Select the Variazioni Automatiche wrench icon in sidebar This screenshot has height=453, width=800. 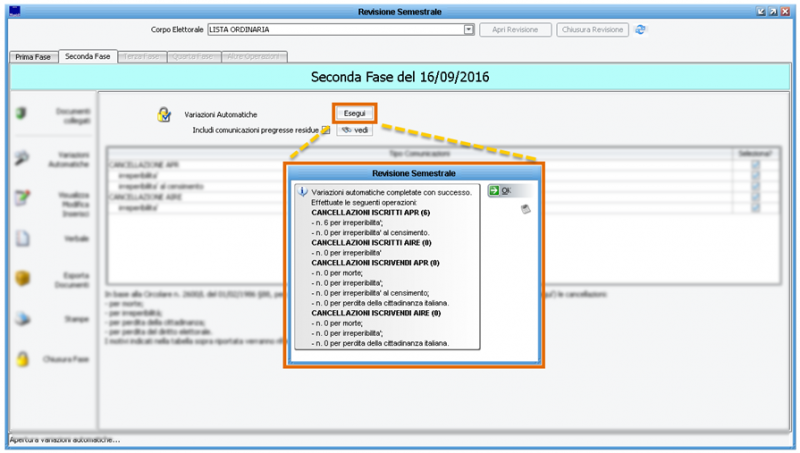pyautogui.click(x=21, y=159)
